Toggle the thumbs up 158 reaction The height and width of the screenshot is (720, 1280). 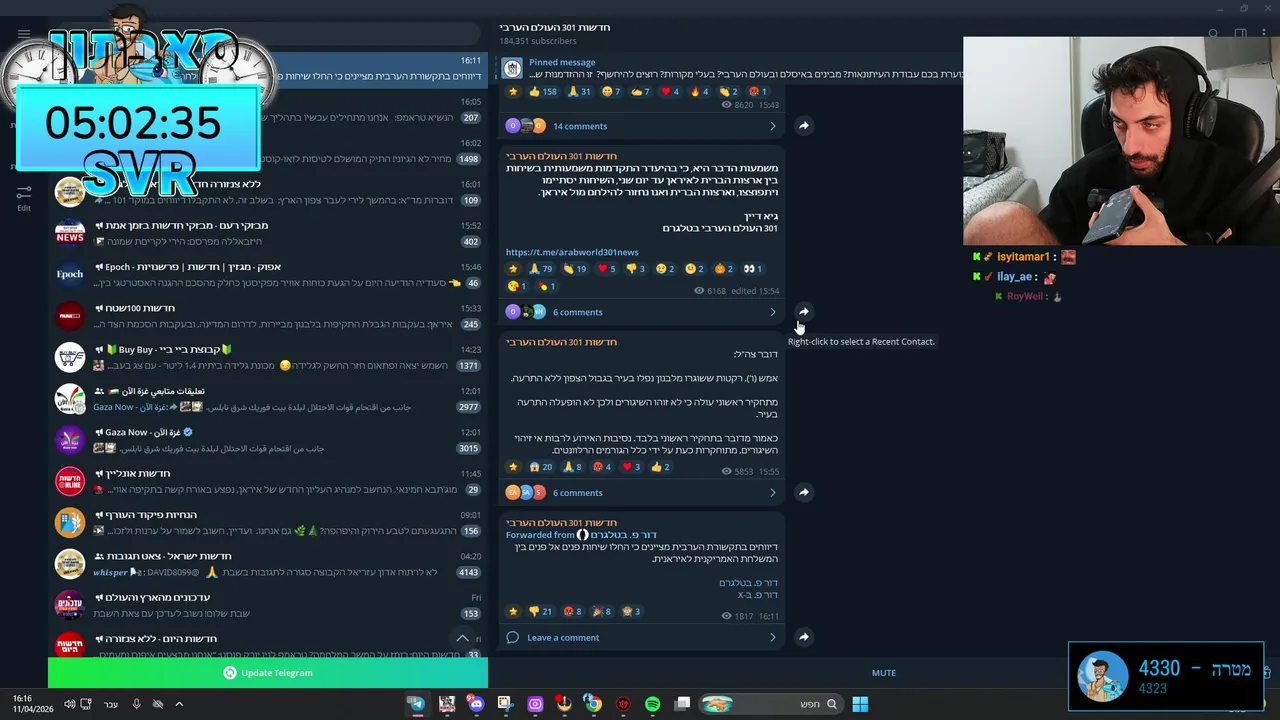click(543, 91)
